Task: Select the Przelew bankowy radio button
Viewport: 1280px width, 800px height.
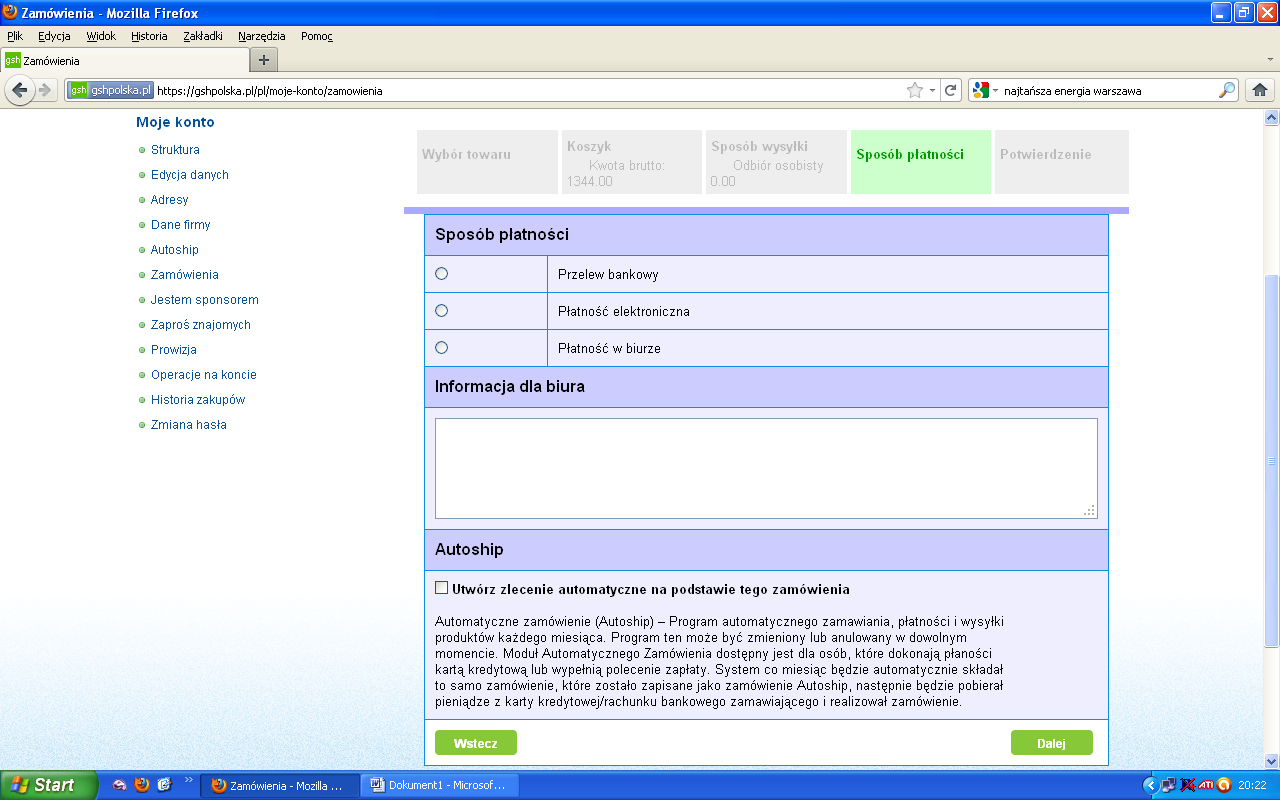Action: point(441,273)
